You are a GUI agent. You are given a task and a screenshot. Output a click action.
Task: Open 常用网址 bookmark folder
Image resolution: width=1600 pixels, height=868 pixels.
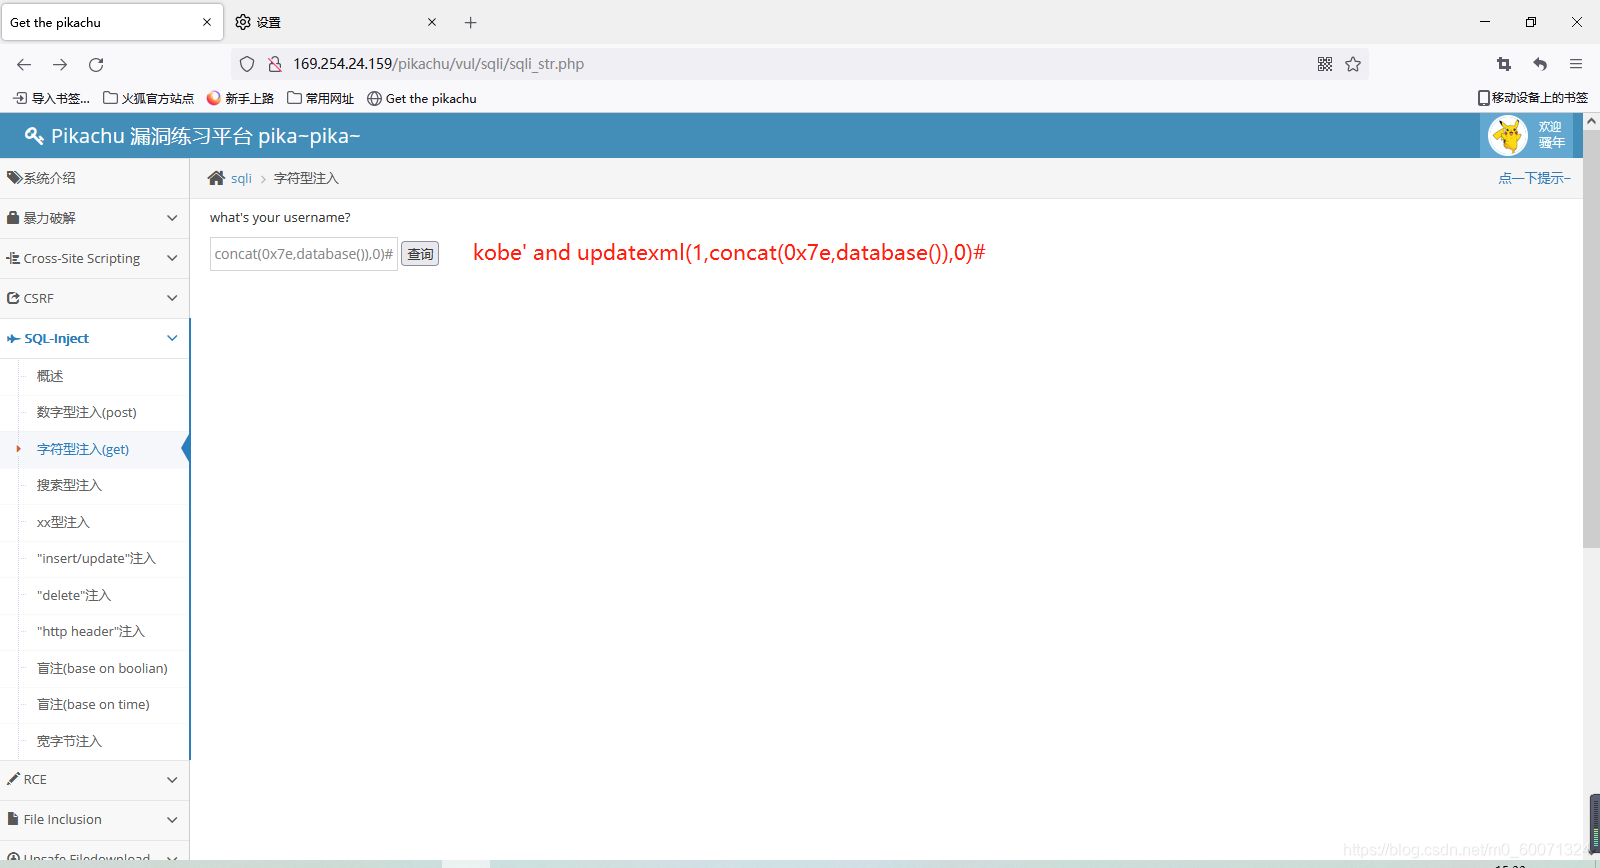click(321, 98)
